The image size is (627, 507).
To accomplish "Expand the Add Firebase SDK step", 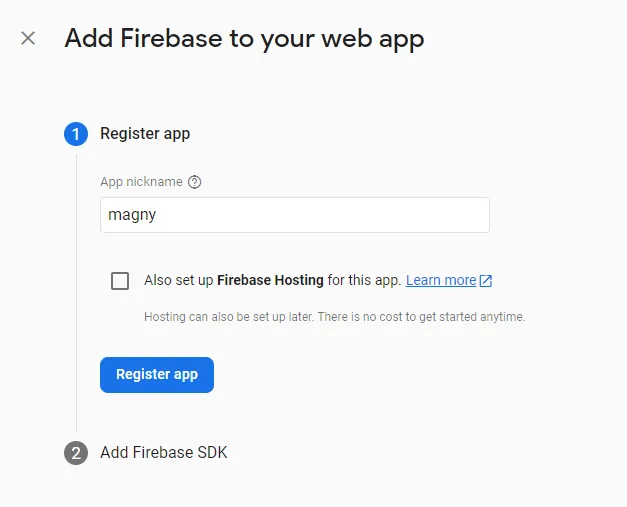I will (x=164, y=453).
